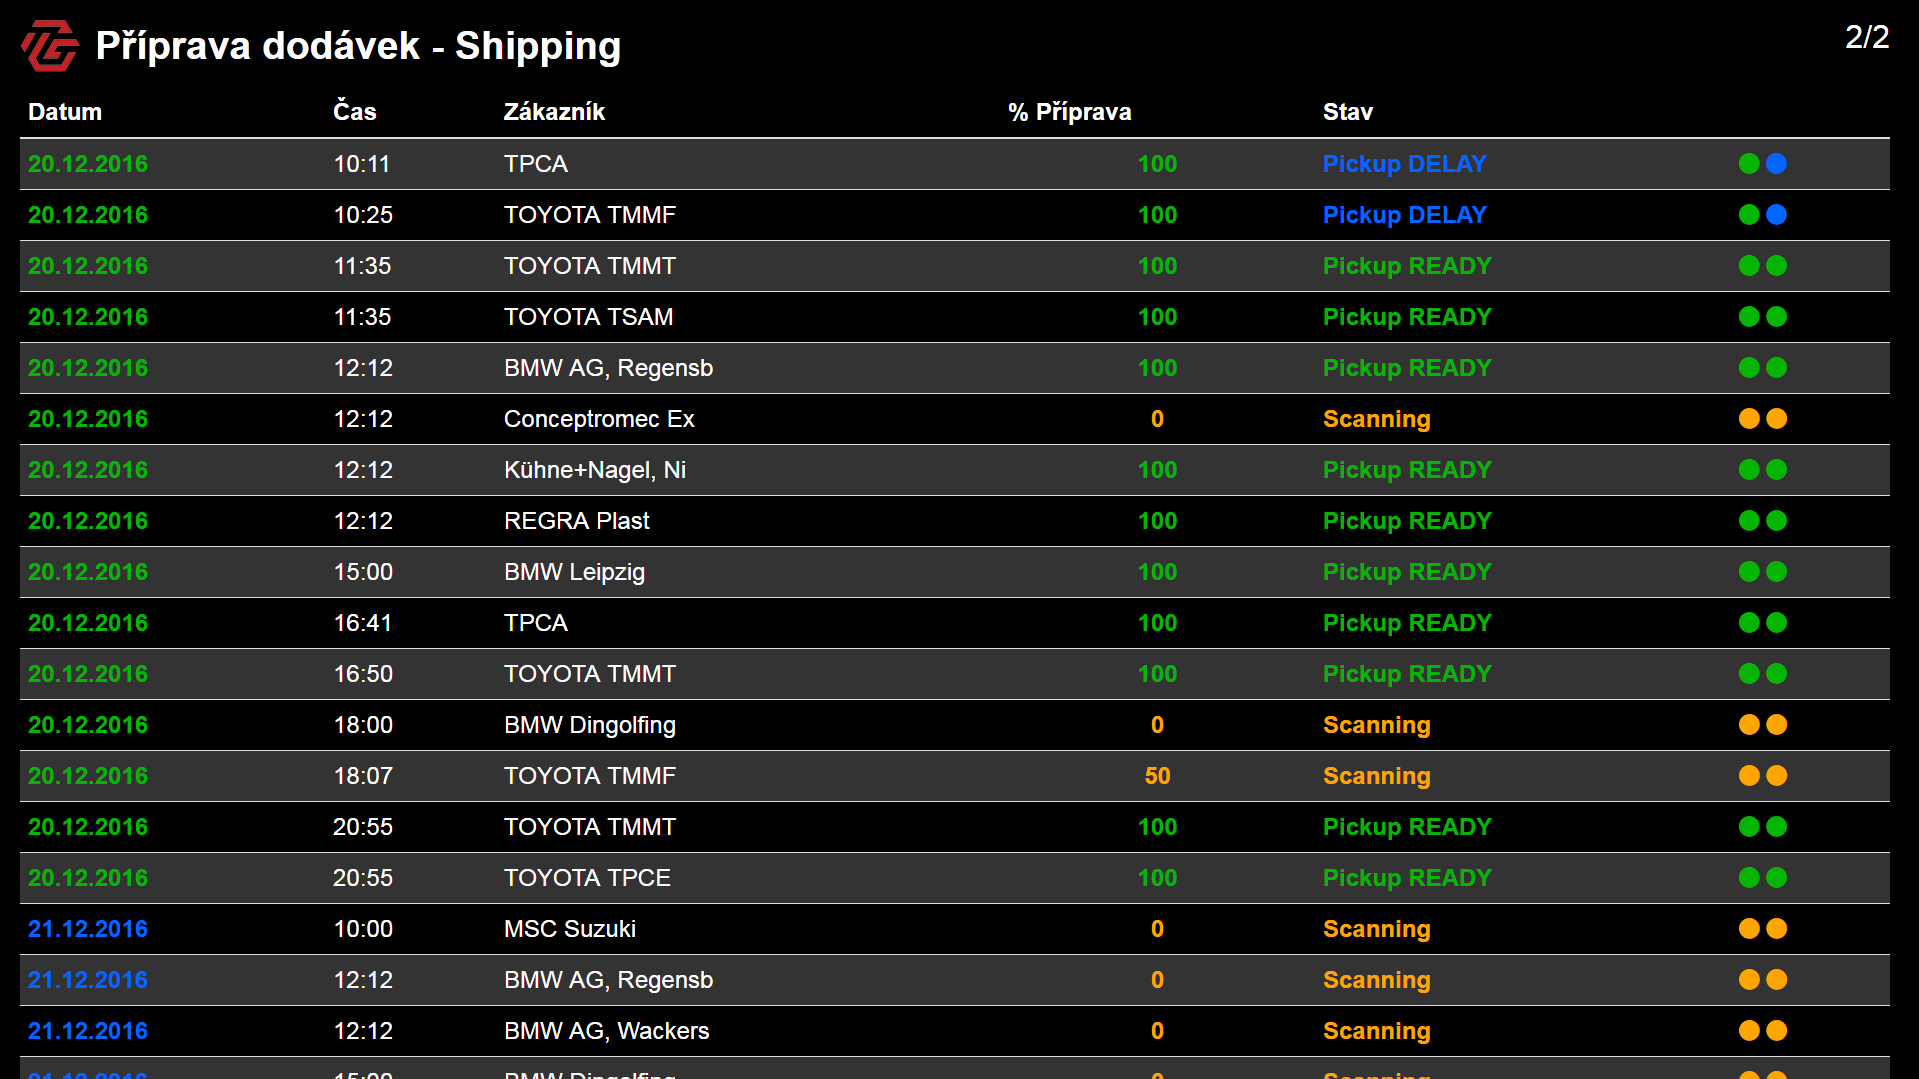Click Scanning status for TOYOTA TMMF 18:07
Screen dimensions: 1919x1079
pos(1377,776)
